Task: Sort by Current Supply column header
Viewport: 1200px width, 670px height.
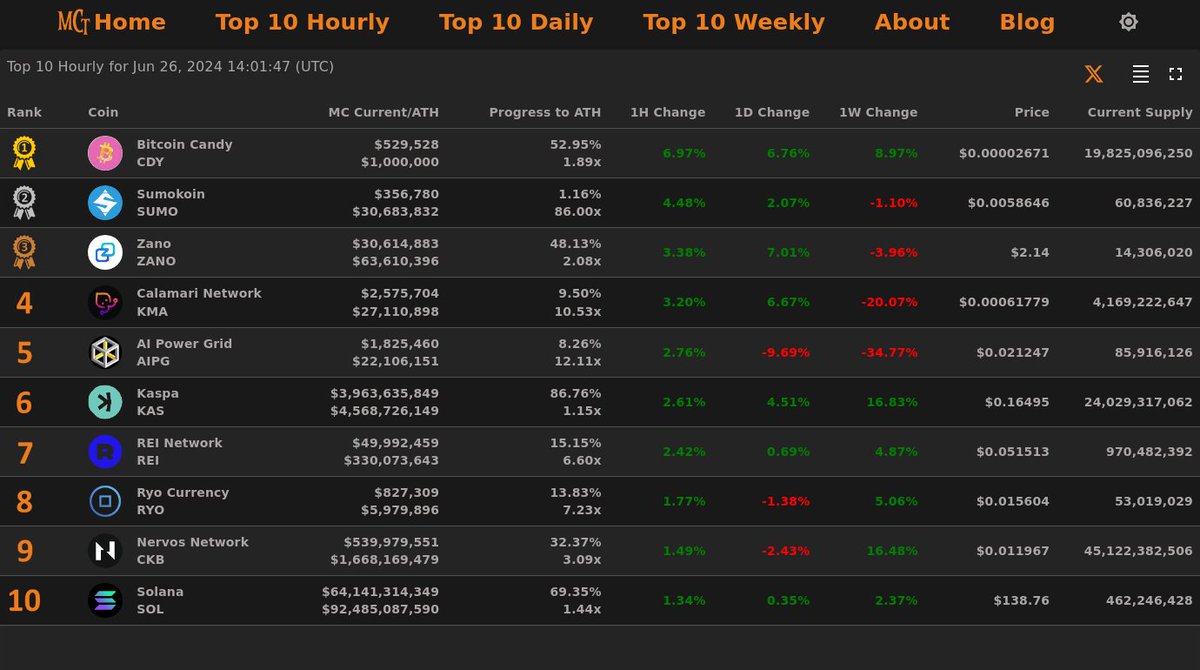Action: coord(1140,112)
